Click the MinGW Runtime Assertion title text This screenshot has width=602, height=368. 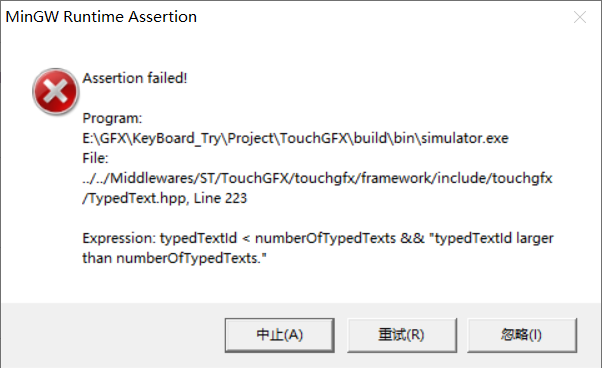point(101,17)
